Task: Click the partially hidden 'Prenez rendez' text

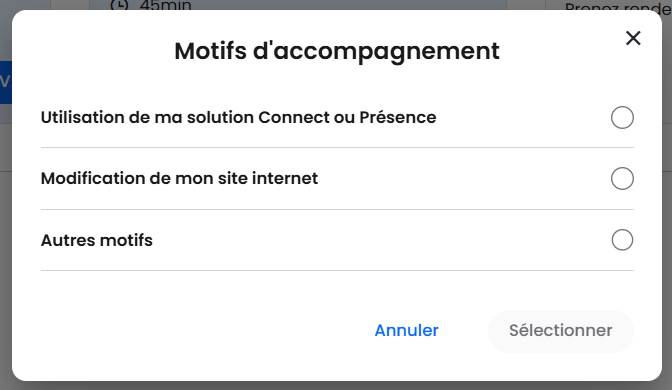Action: click(x=618, y=7)
